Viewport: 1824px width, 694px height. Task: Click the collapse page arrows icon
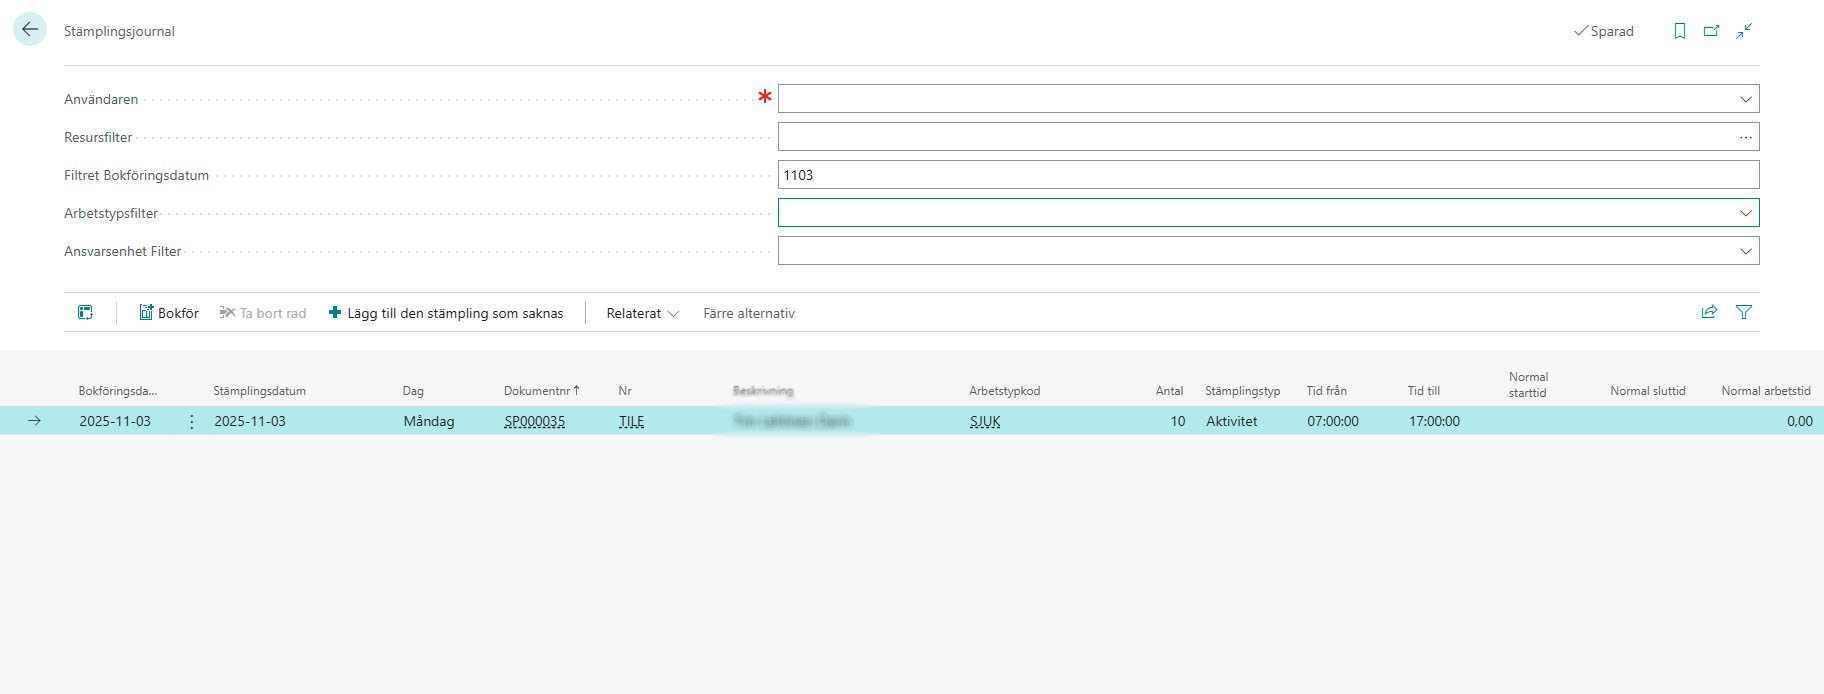(1744, 31)
